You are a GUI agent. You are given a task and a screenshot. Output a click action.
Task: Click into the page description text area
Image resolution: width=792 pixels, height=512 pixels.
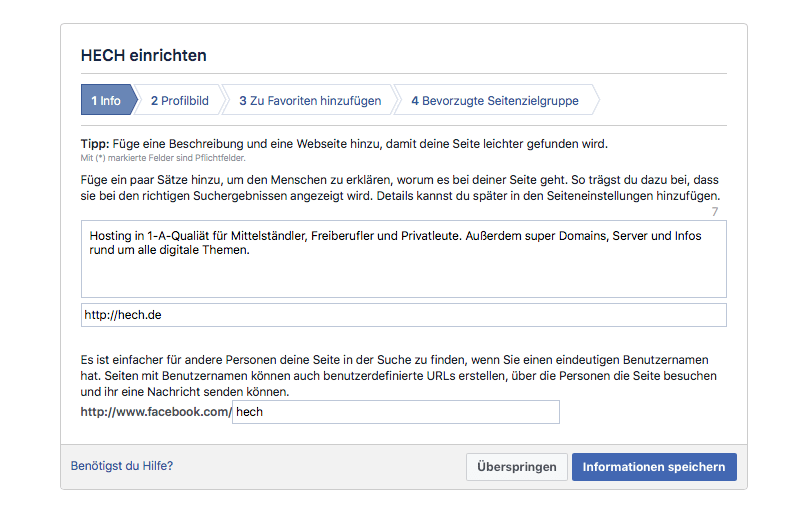click(404, 259)
